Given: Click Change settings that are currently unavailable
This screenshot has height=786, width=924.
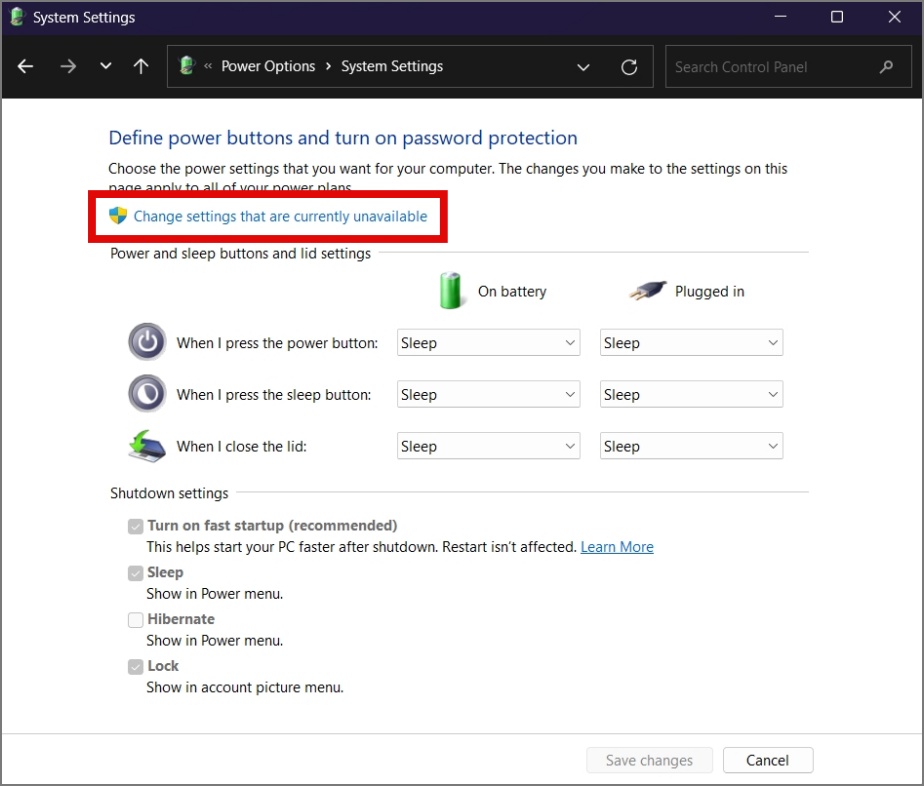Looking at the screenshot, I should click(x=280, y=216).
